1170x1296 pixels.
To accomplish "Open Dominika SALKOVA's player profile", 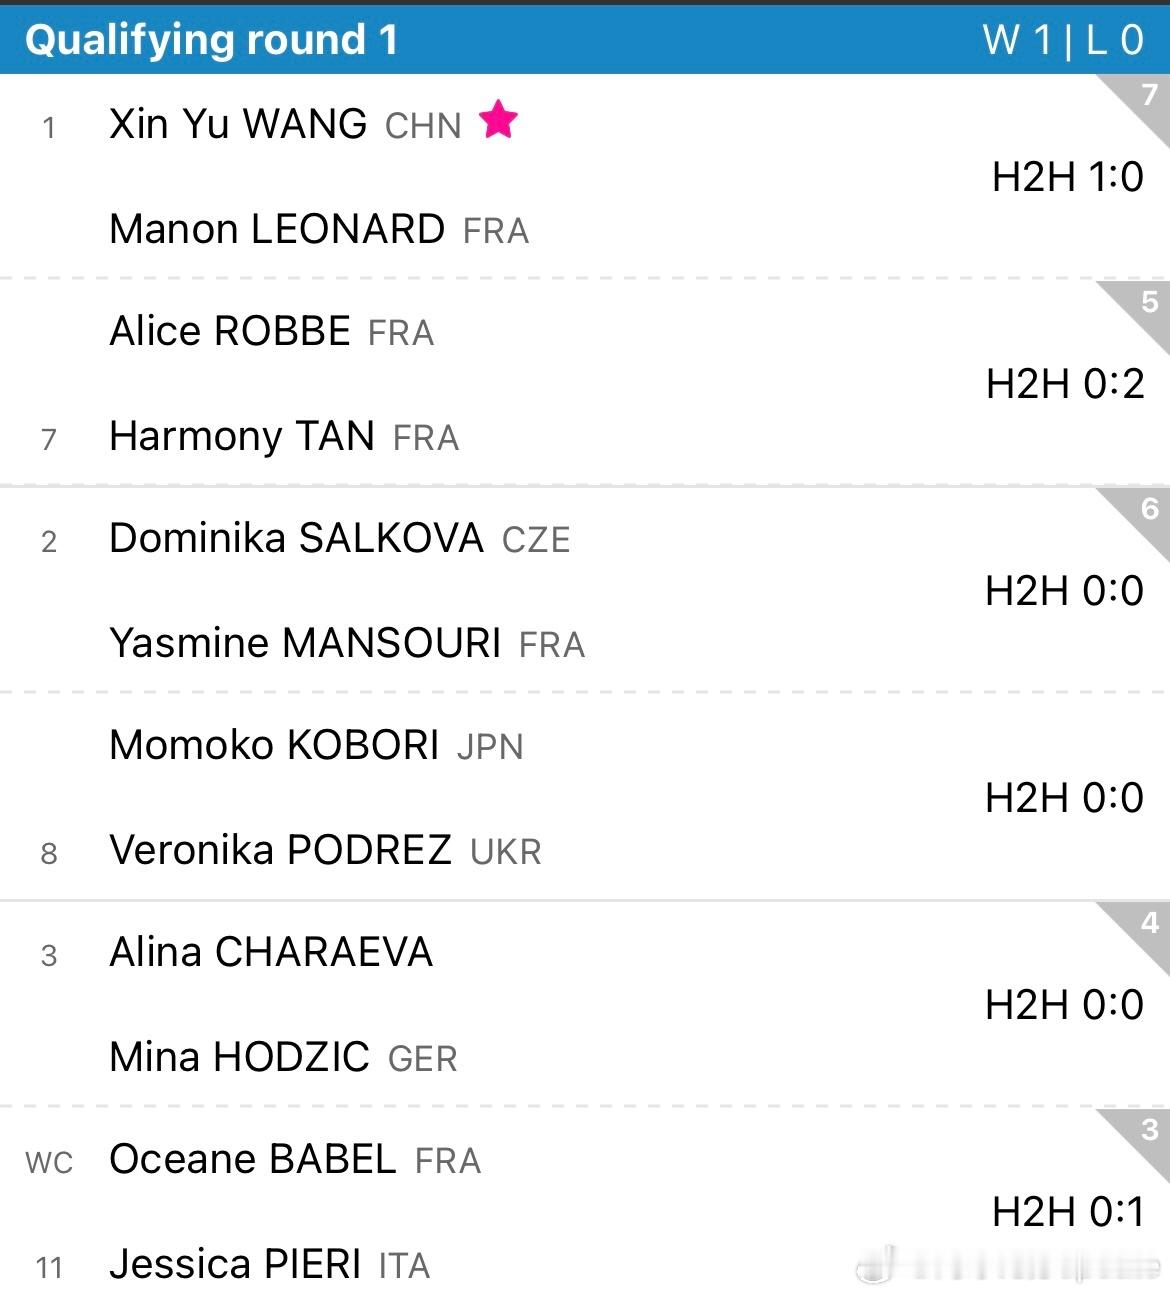I will coord(295,538).
